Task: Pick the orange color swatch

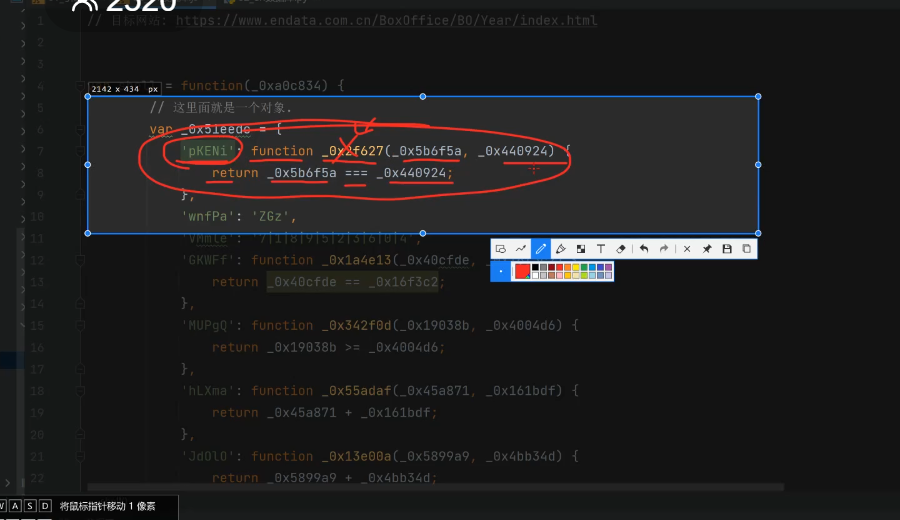Action: tap(568, 267)
